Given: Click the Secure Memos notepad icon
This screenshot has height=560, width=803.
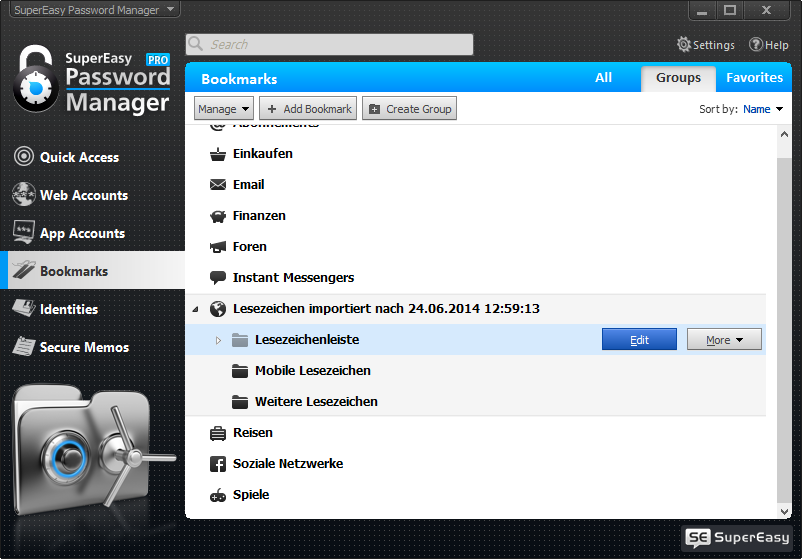Looking at the screenshot, I should click(24, 346).
